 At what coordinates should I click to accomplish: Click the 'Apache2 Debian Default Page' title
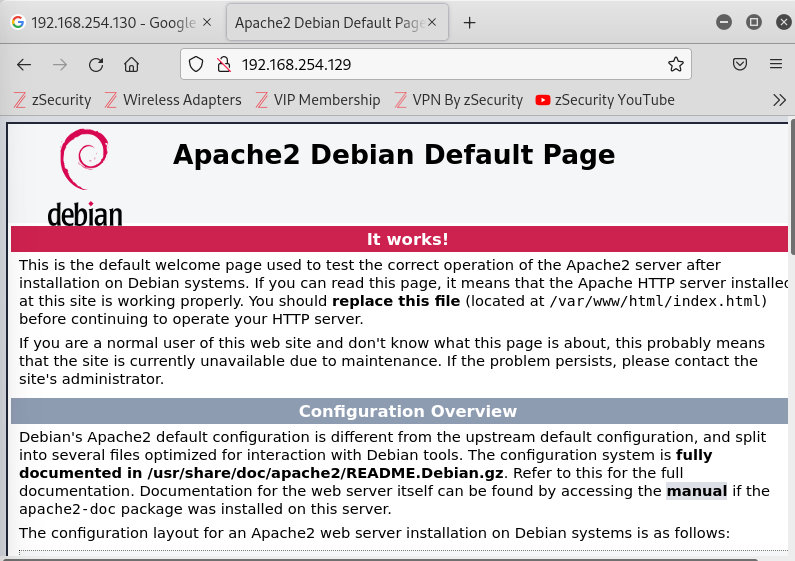tap(393, 154)
